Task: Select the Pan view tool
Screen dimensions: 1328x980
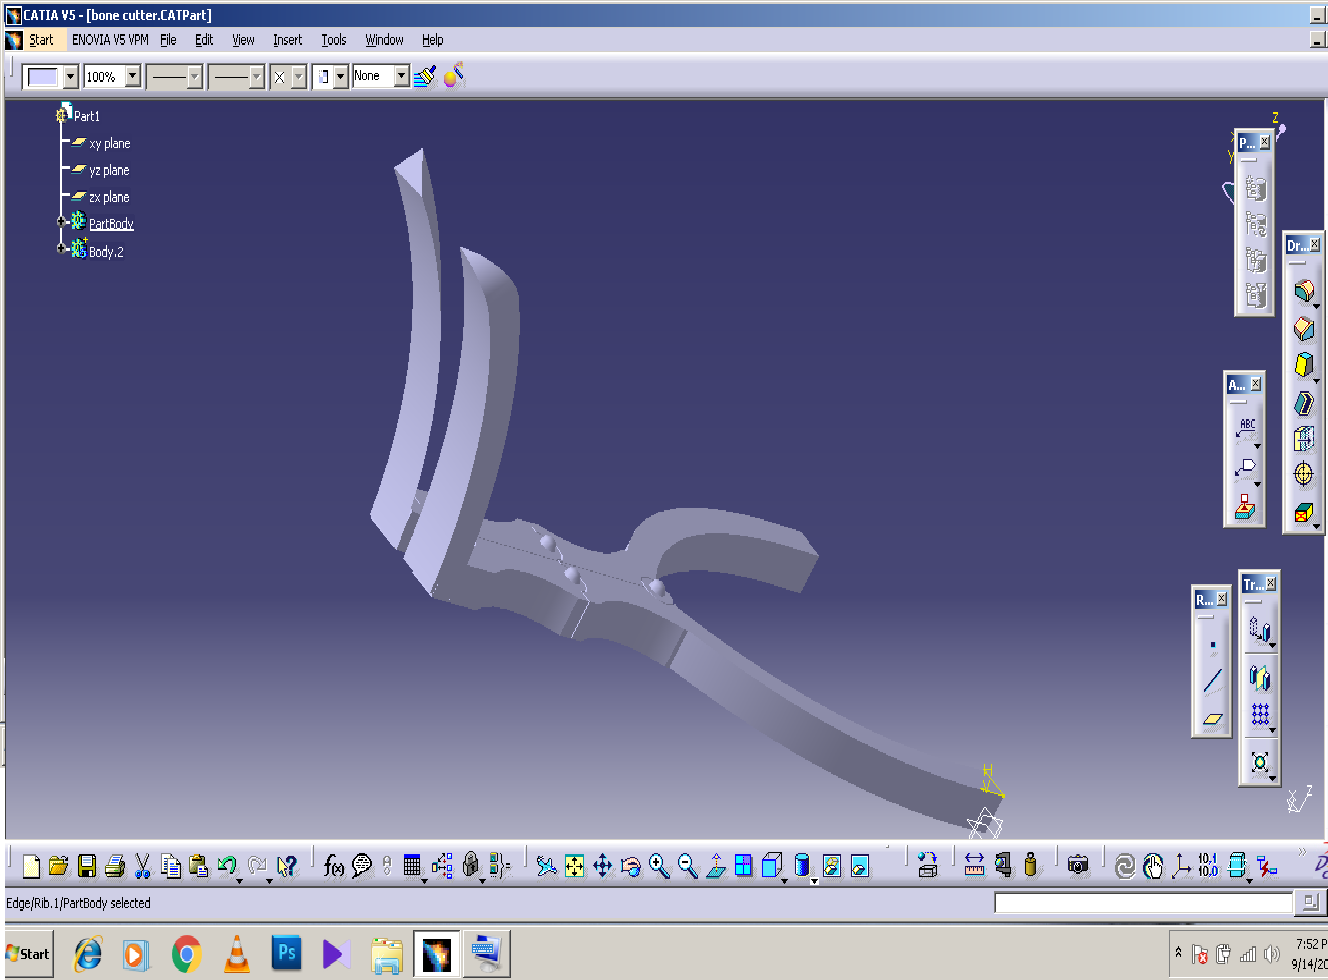Action: (602, 866)
